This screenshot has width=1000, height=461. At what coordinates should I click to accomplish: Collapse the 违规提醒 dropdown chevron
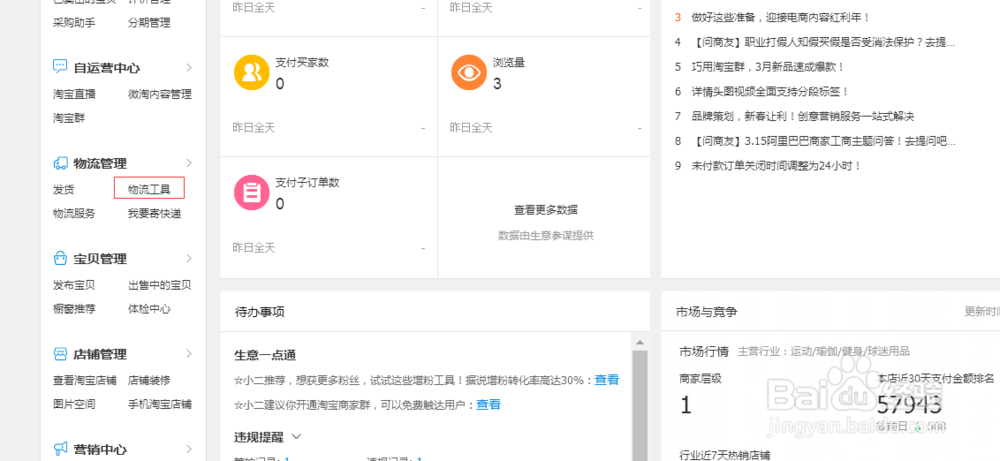[x=296, y=437]
